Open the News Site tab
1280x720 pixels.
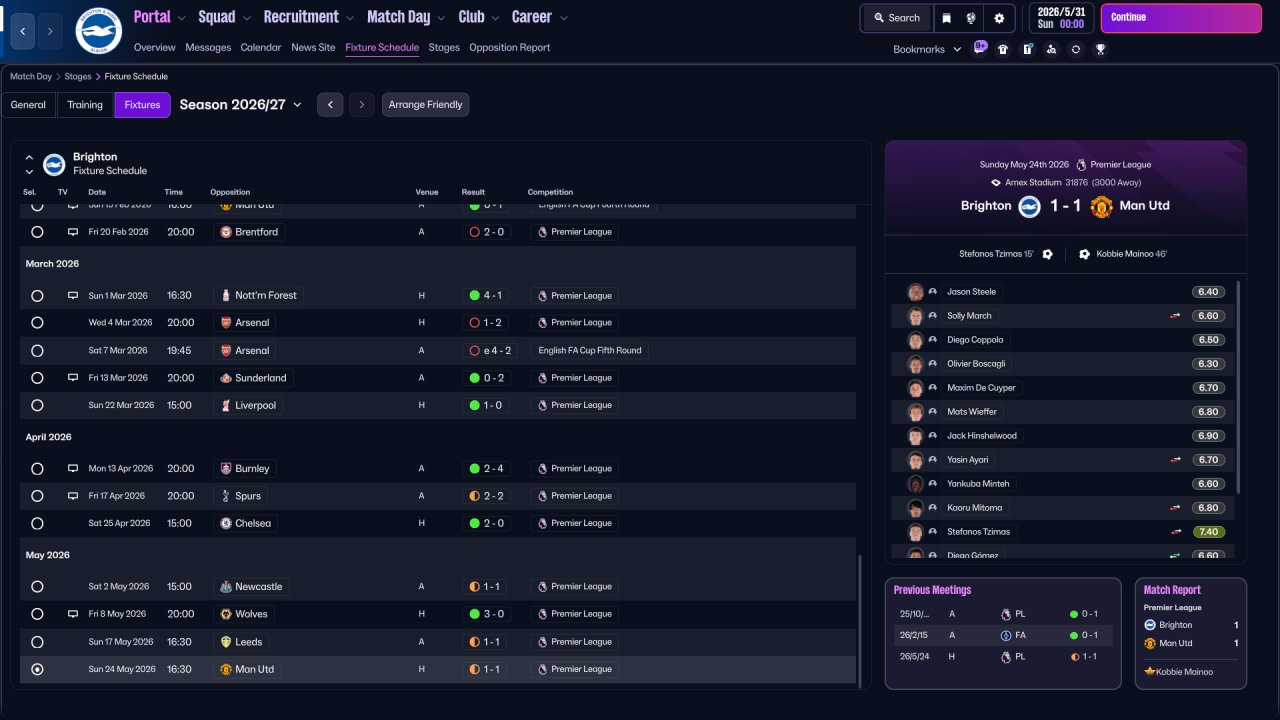click(x=313, y=48)
